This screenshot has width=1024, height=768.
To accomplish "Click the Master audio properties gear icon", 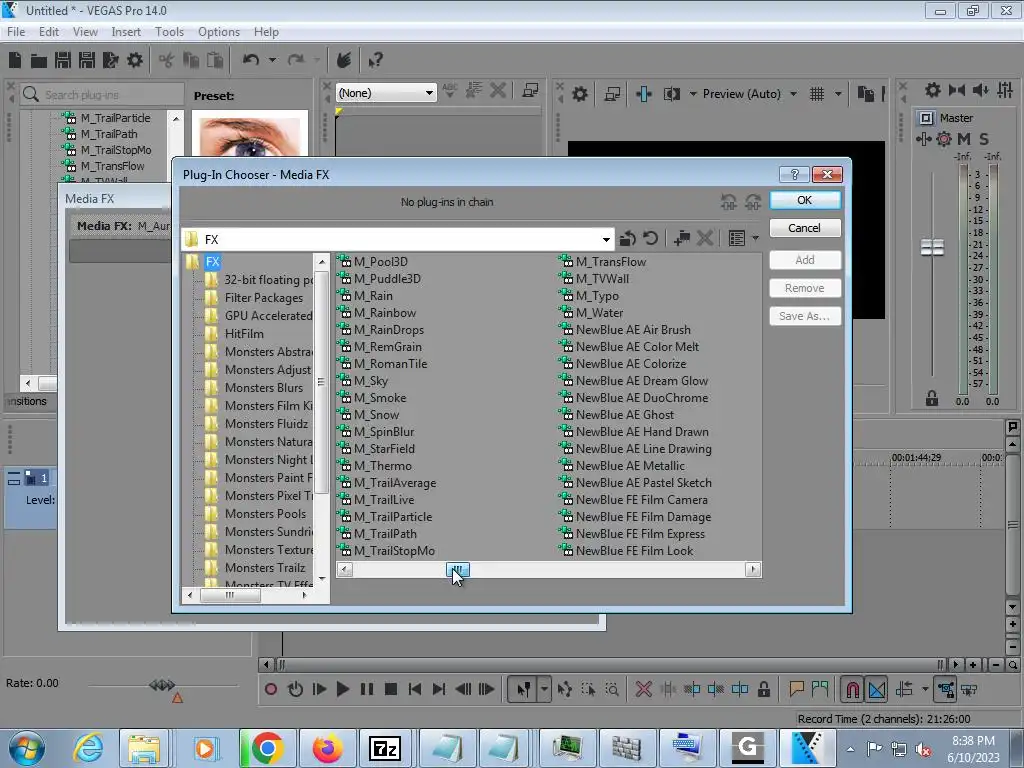I will click(x=933, y=90).
